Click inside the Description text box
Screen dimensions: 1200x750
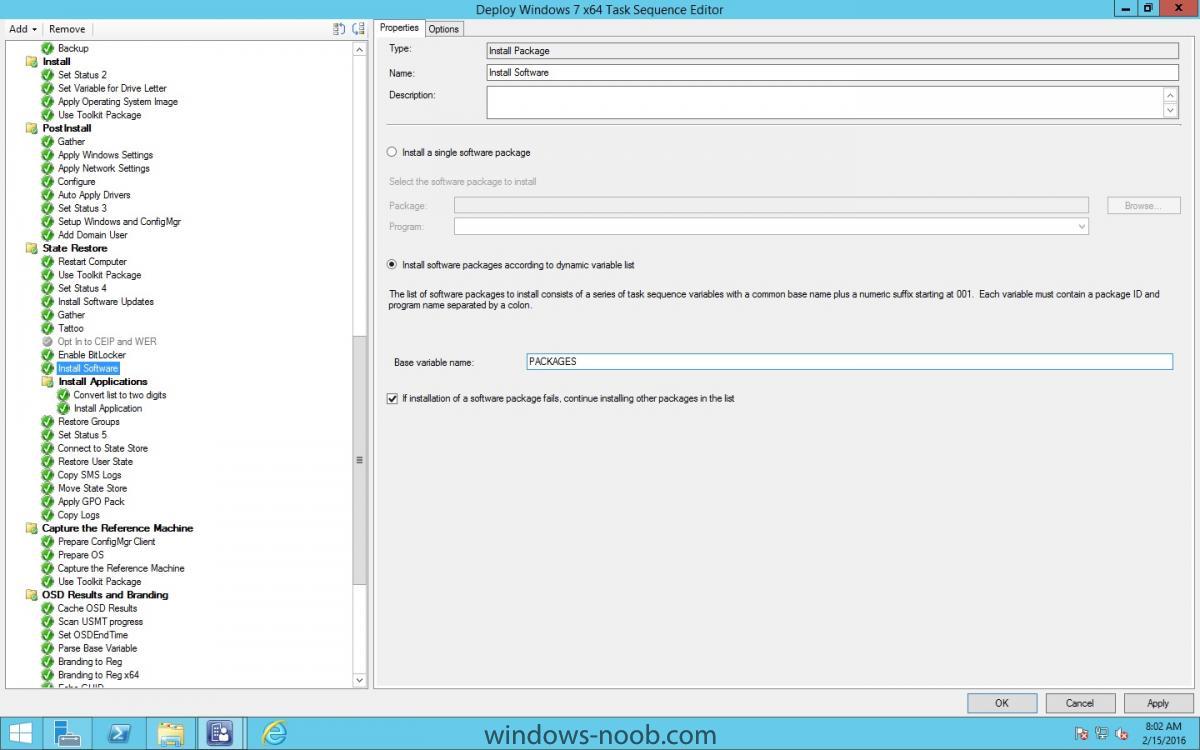click(825, 103)
